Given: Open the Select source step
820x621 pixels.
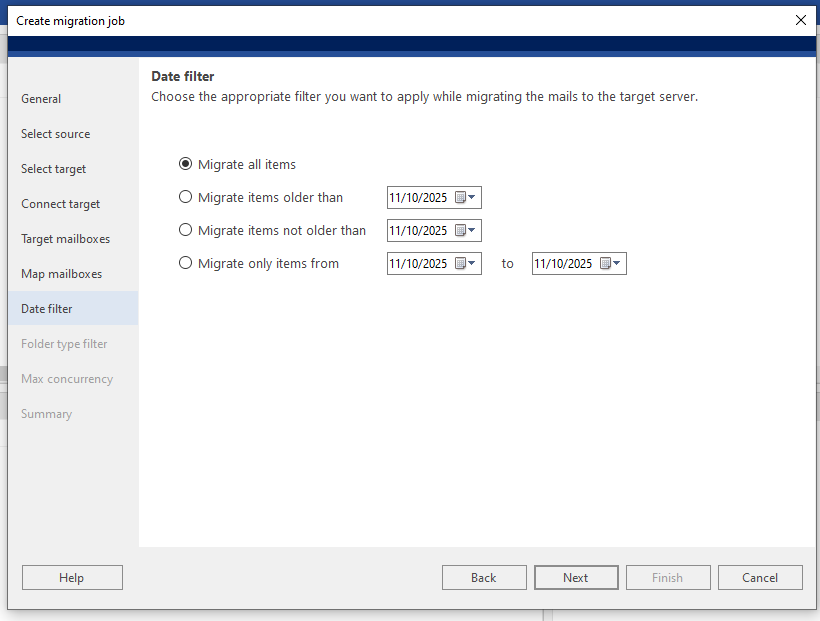Looking at the screenshot, I should coord(55,134).
